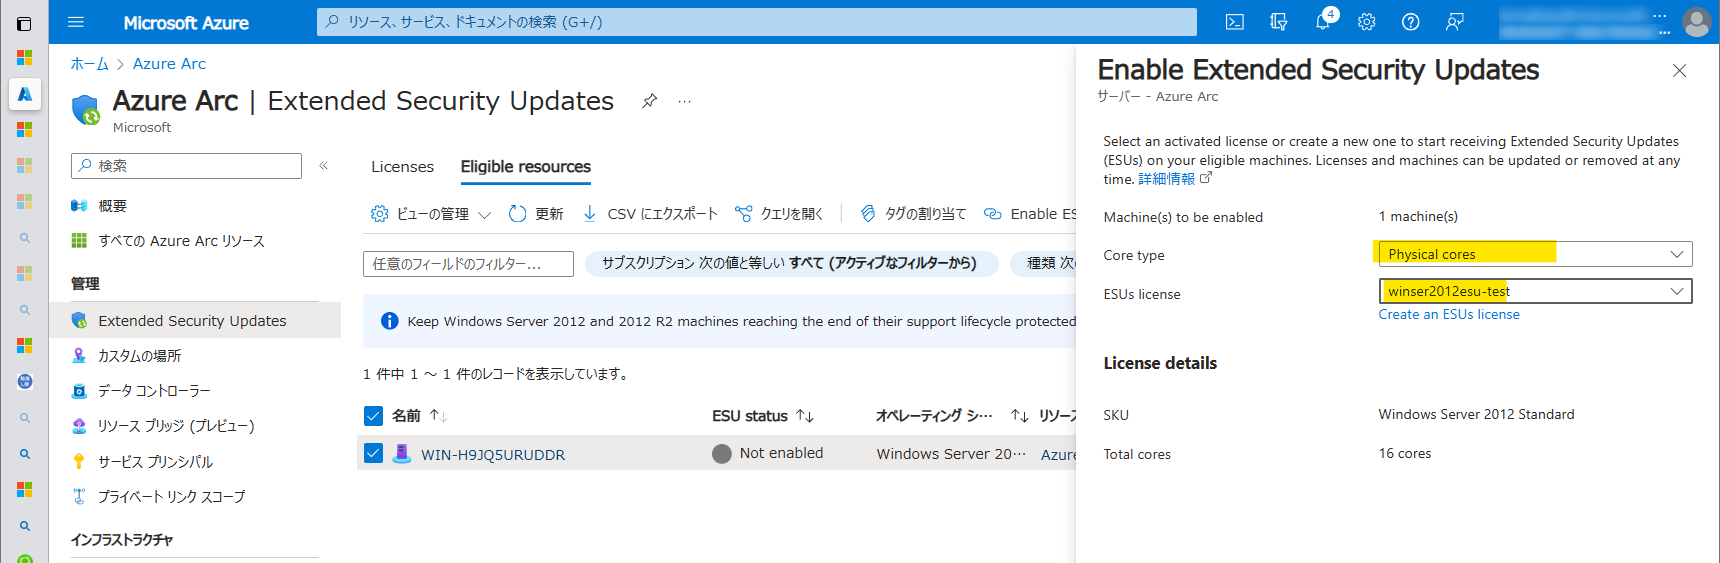Image resolution: width=1720 pixels, height=563 pixels.
Task: Focus the side menu 検索 box
Action: (186, 166)
